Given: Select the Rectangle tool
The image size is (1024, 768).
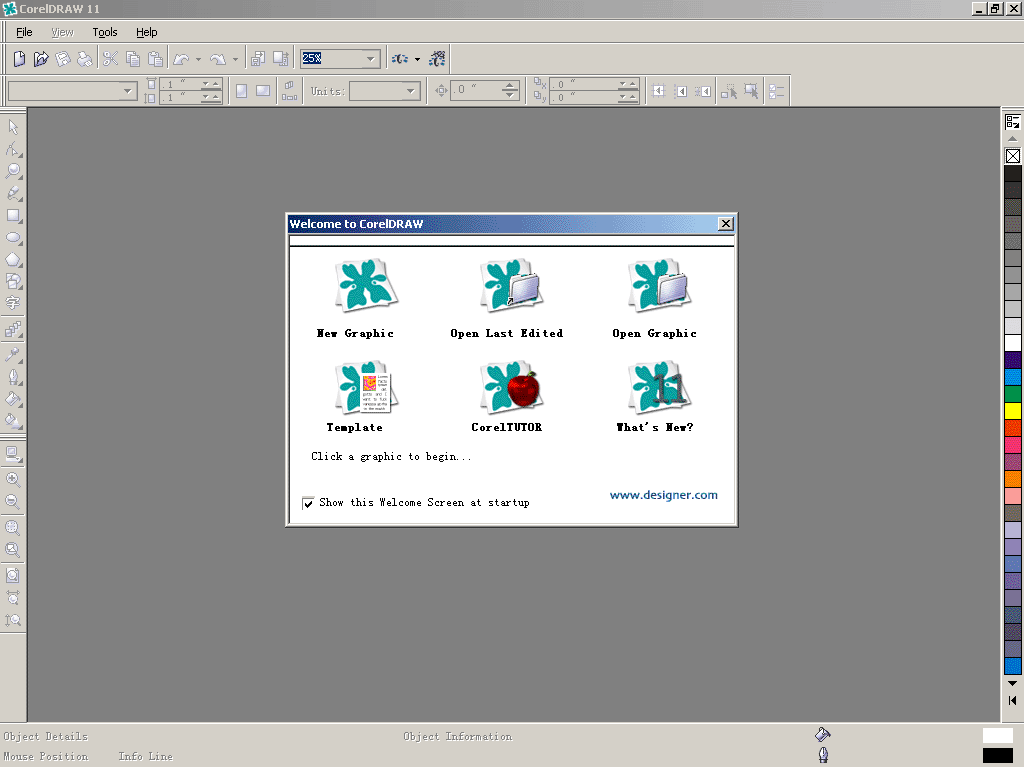Looking at the screenshot, I should 13,216.
